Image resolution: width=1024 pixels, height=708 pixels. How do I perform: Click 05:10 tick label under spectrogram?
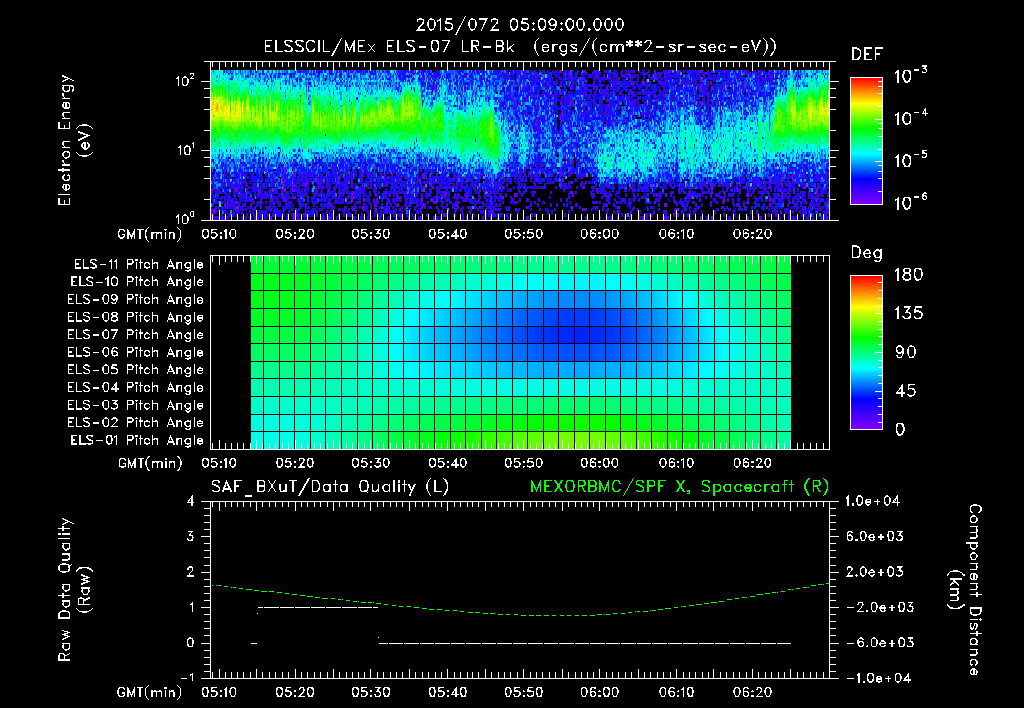[219, 234]
